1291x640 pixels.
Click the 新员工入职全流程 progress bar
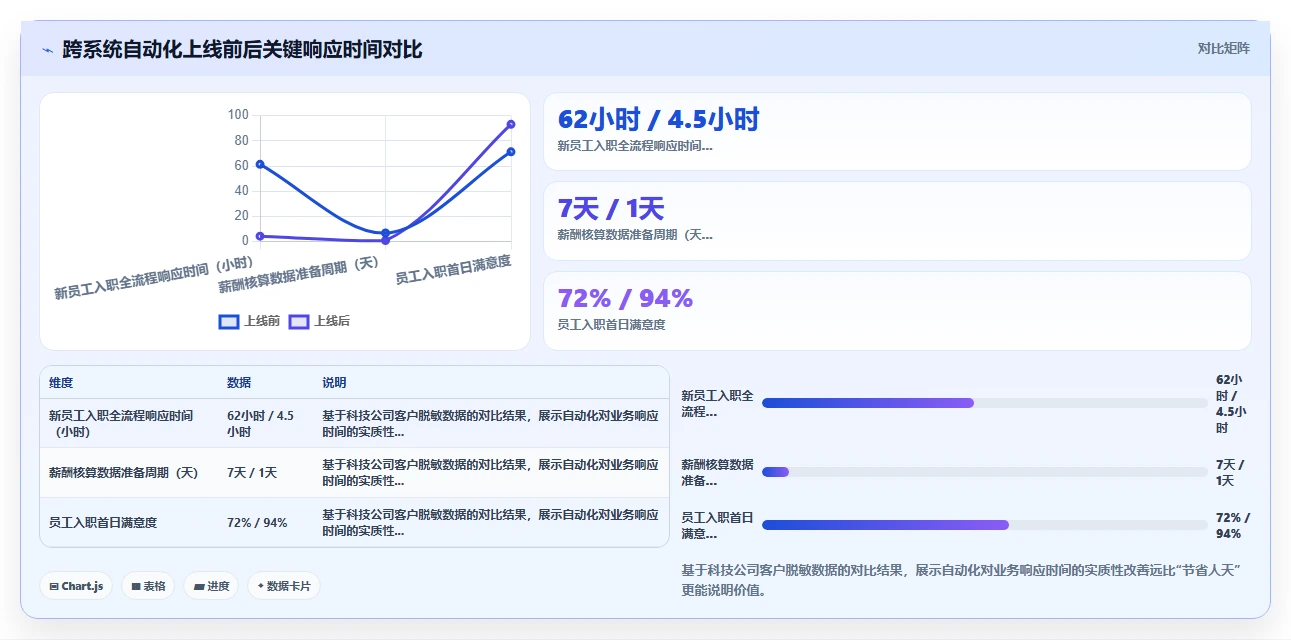point(984,403)
